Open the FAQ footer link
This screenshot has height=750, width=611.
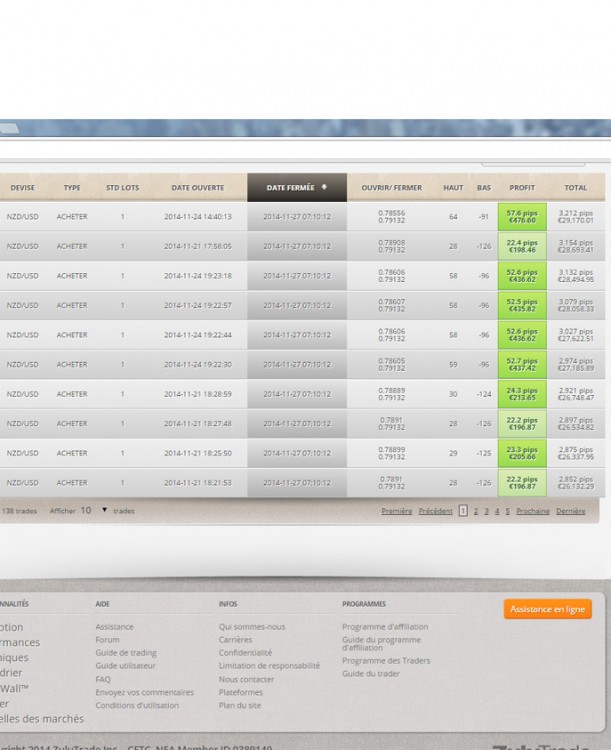103,679
